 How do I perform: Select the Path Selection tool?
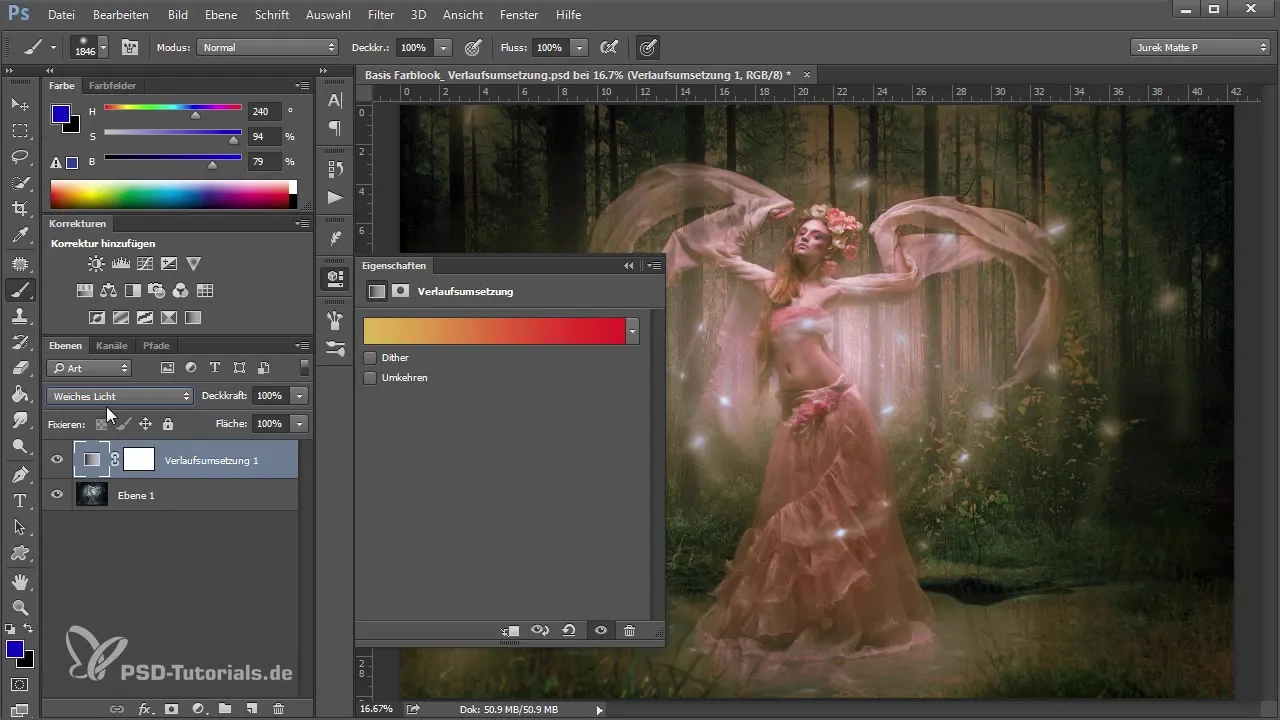coord(20,526)
